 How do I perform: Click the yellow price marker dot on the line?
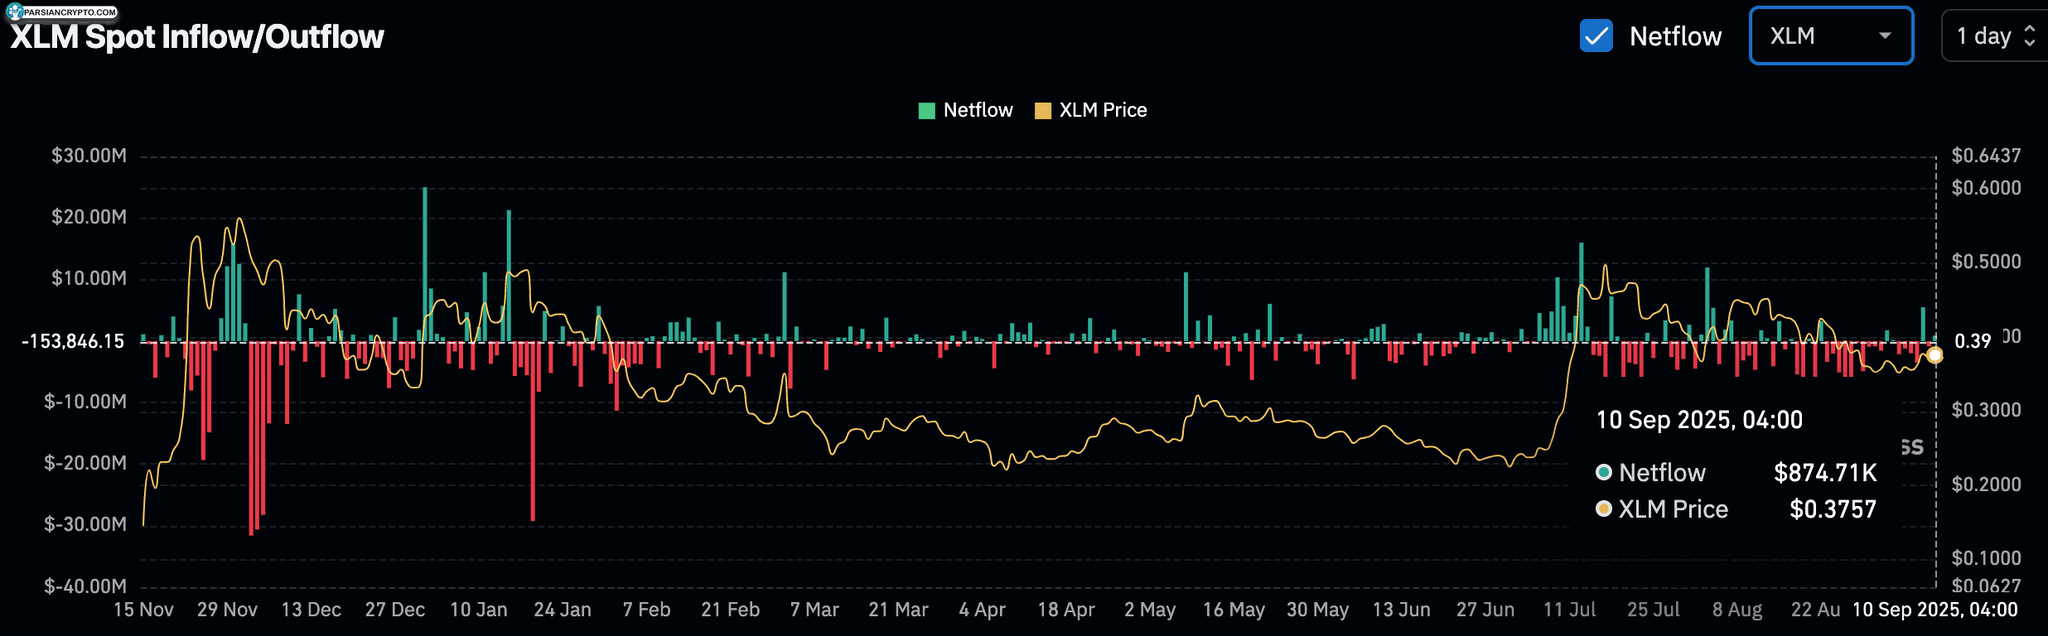tap(1935, 355)
